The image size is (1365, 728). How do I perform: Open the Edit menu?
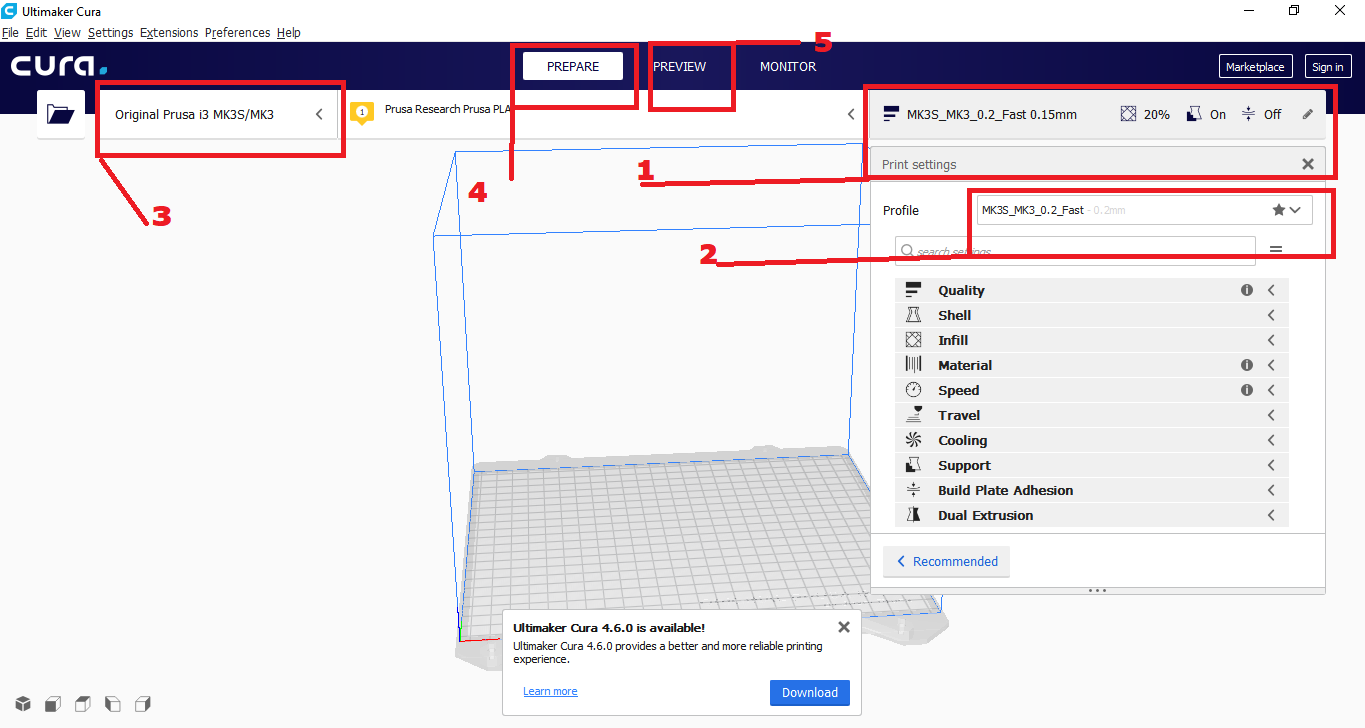click(36, 32)
